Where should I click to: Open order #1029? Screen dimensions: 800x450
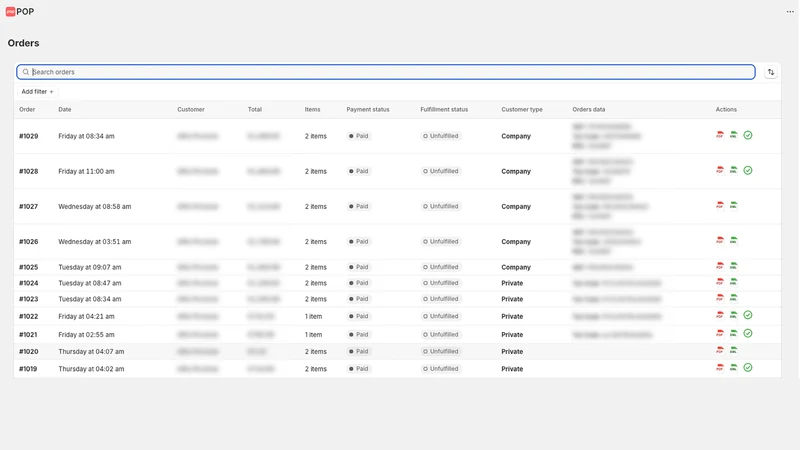click(29, 136)
